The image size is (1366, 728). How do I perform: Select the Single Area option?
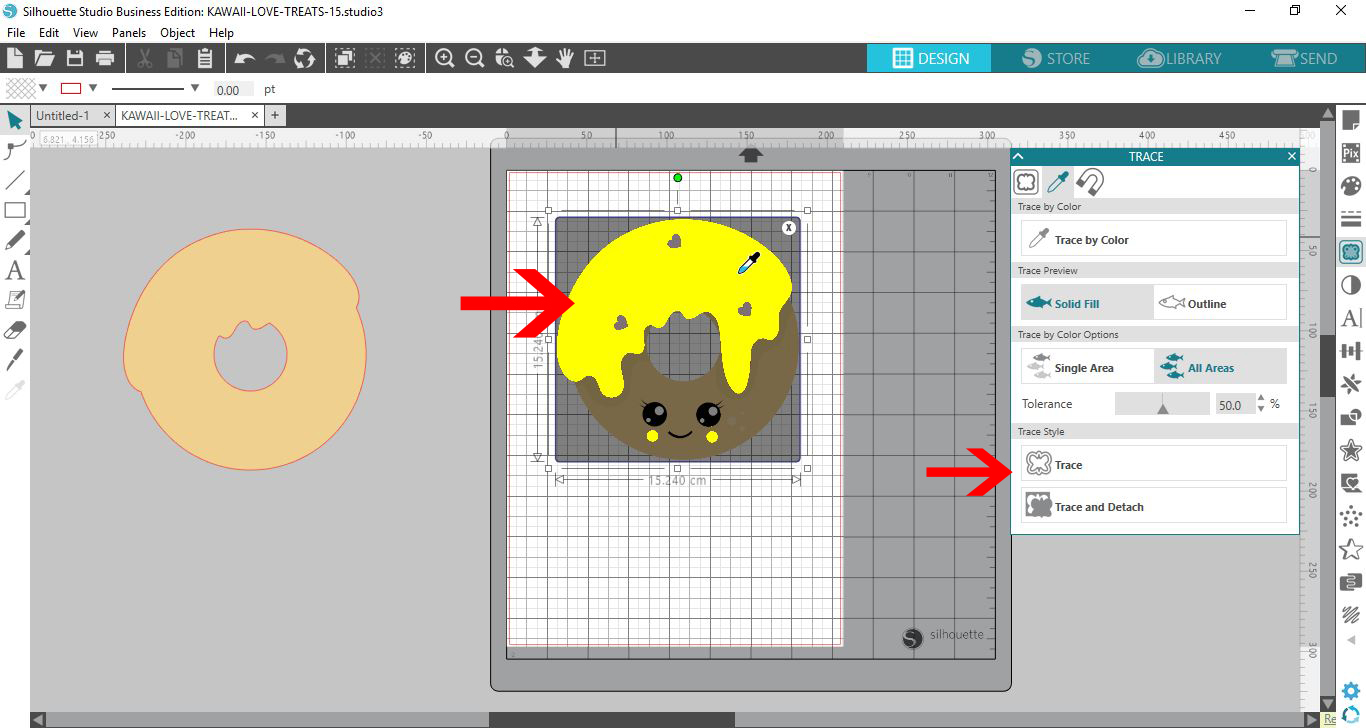tap(1087, 367)
